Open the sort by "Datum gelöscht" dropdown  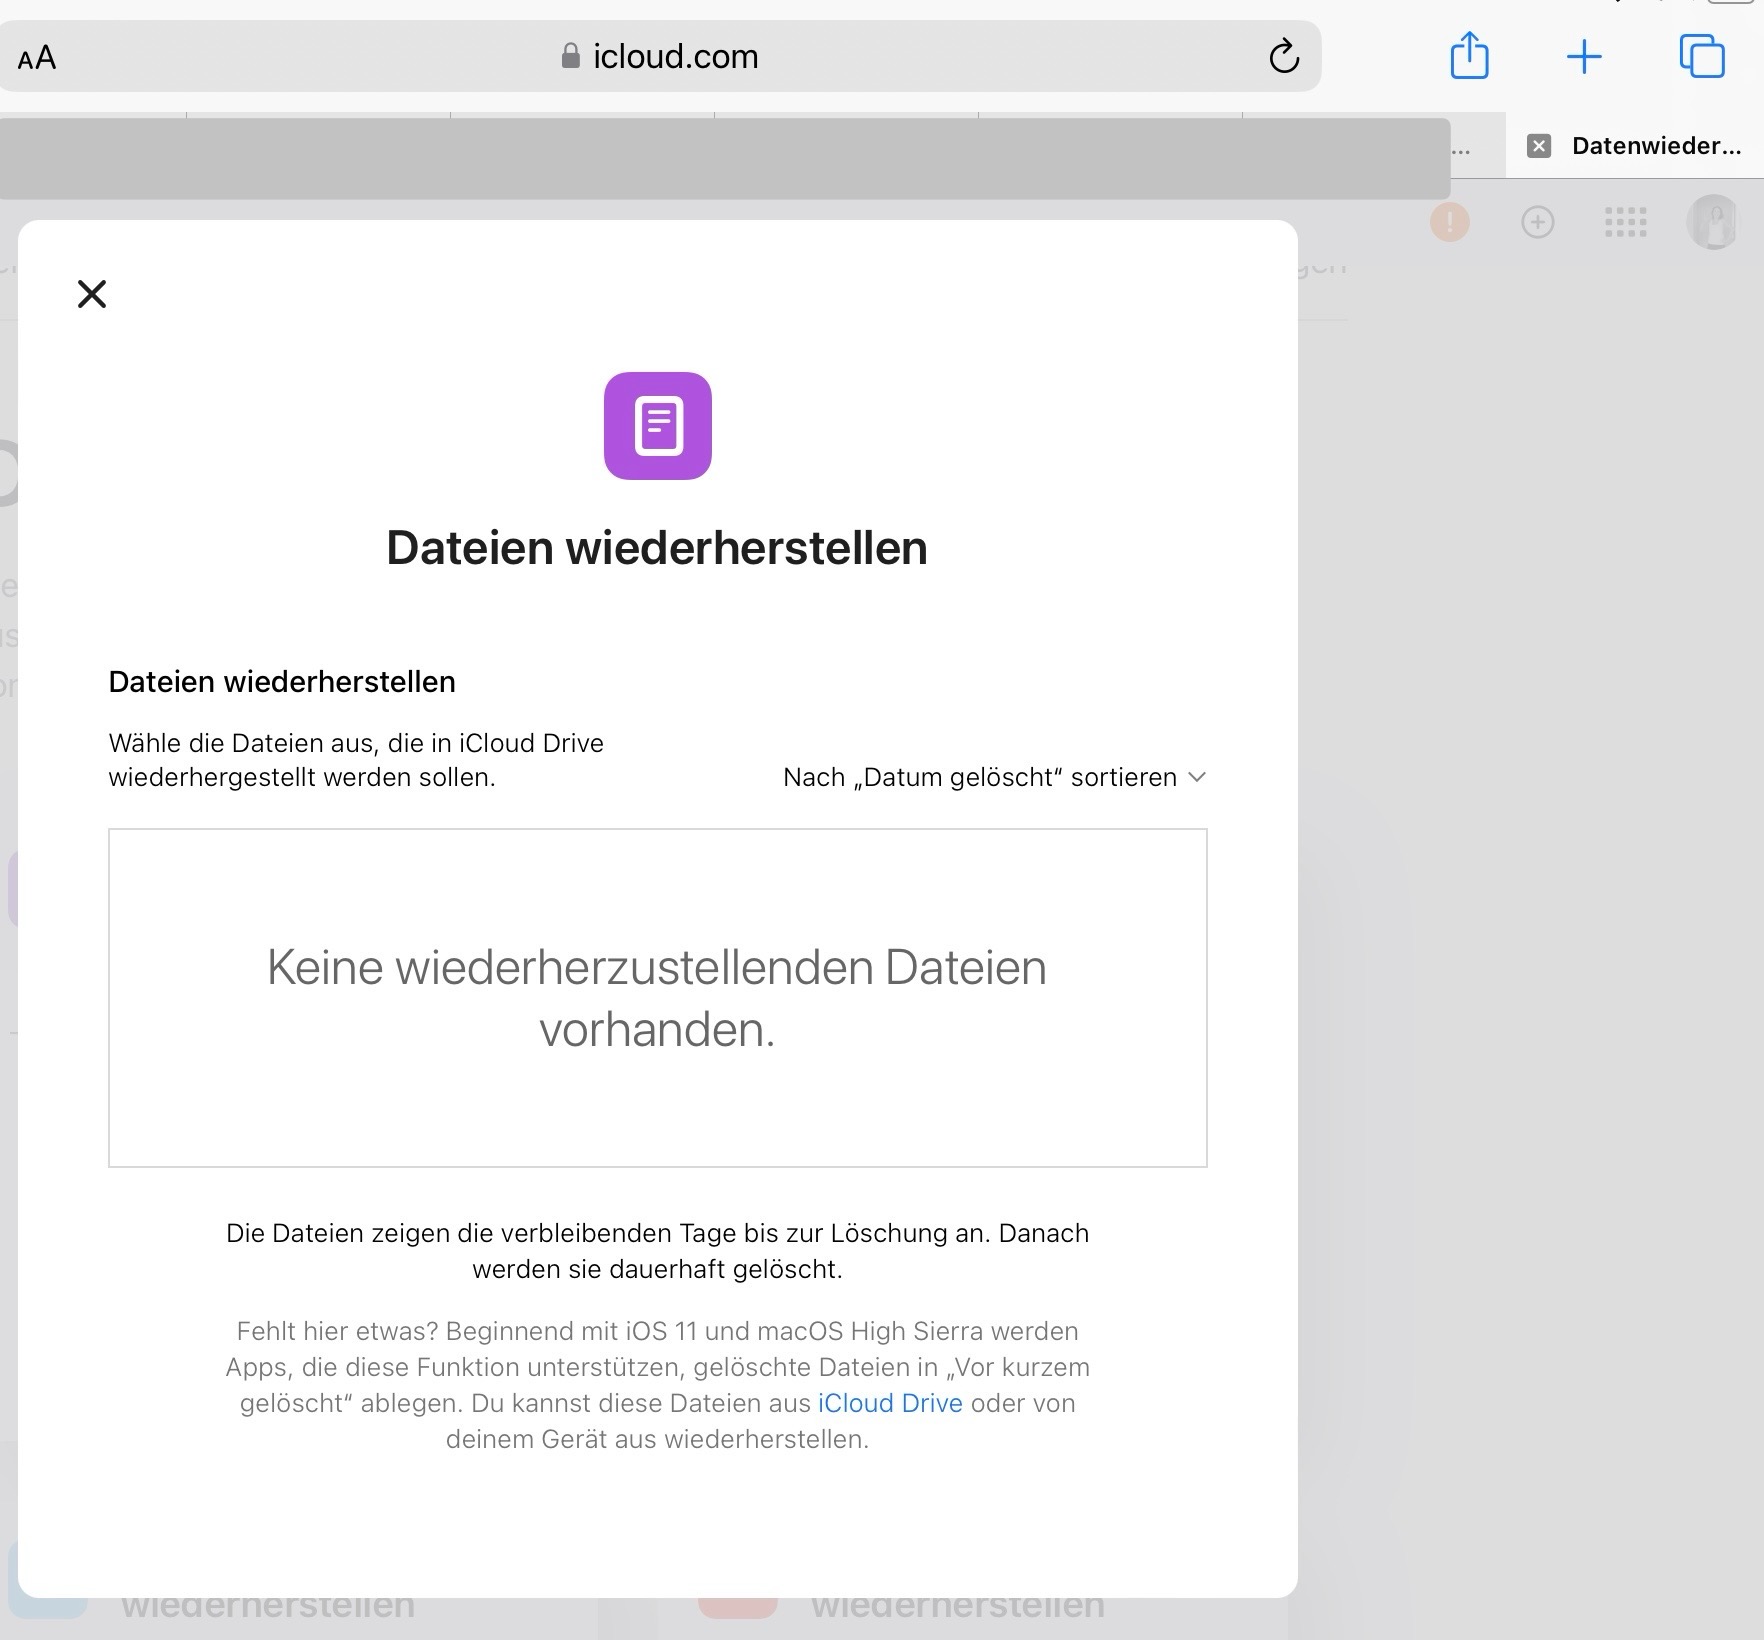(x=995, y=777)
